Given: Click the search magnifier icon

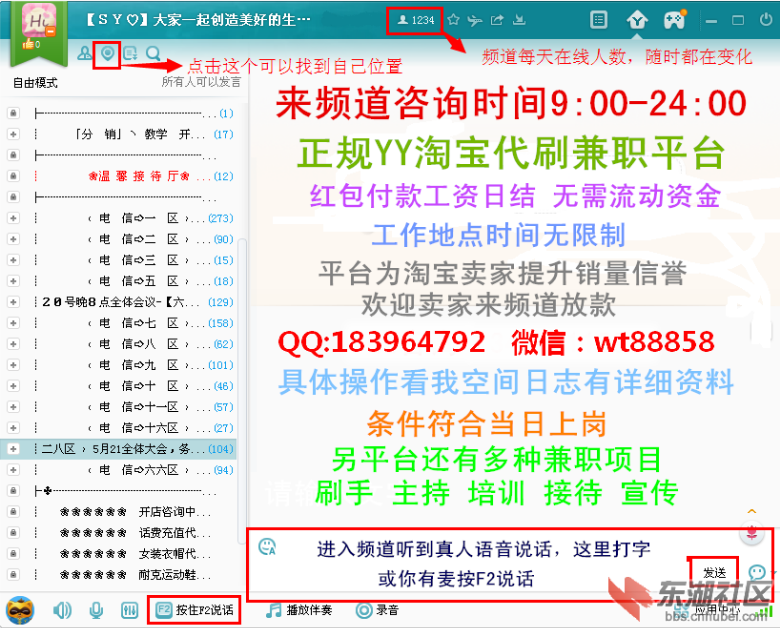Looking at the screenshot, I should pyautogui.click(x=153, y=53).
